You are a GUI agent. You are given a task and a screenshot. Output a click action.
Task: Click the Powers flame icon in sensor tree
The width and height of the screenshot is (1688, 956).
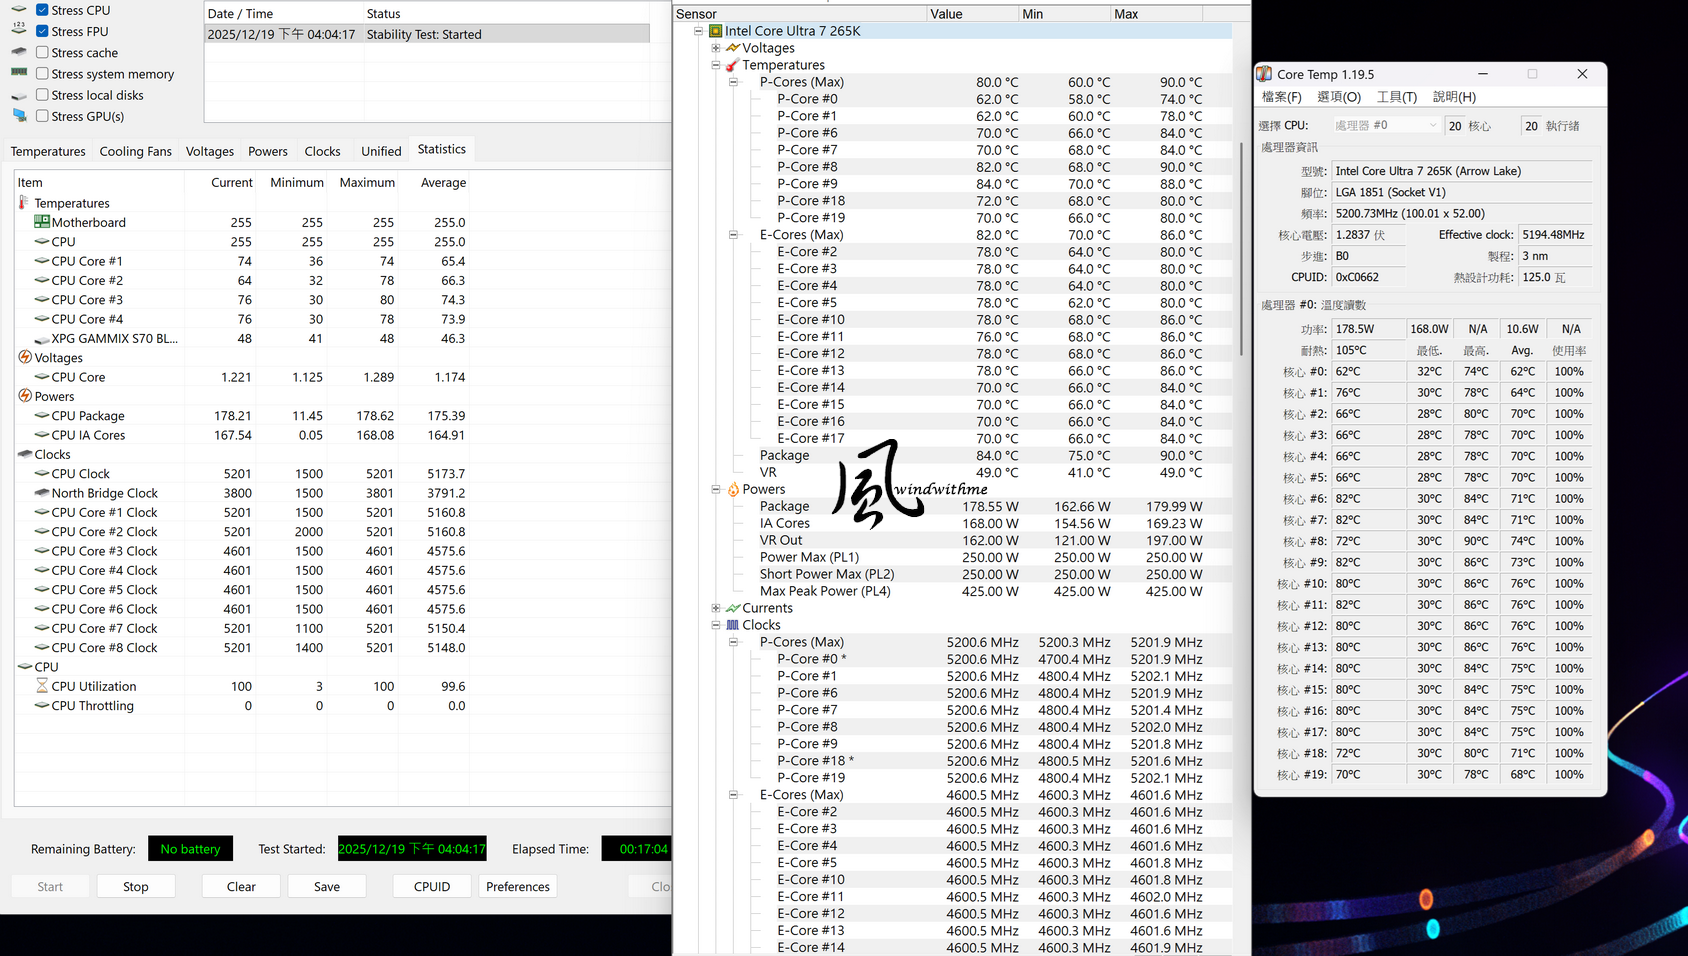[x=733, y=489]
